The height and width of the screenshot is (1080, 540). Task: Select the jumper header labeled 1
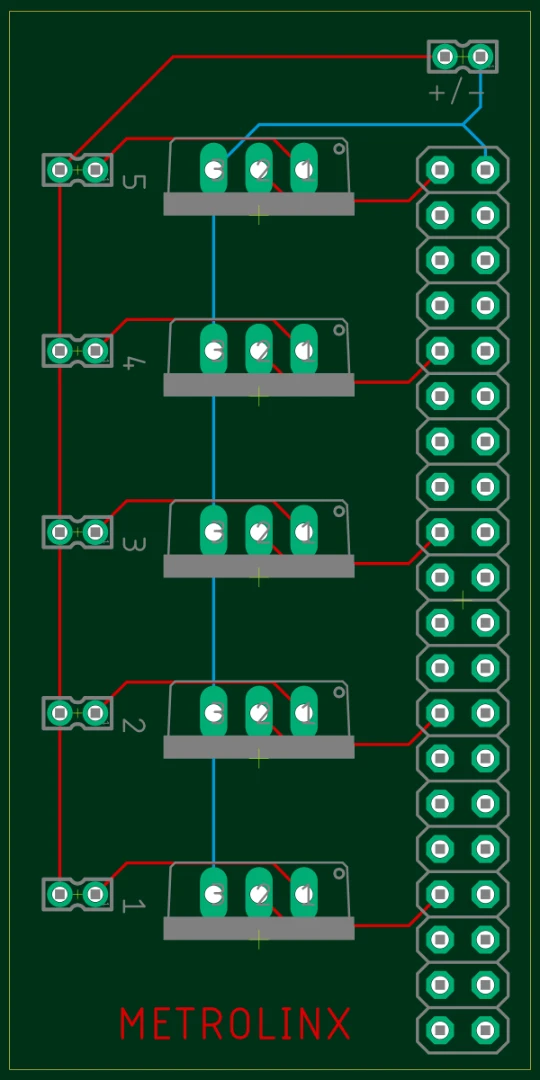pyautogui.click(x=77, y=894)
